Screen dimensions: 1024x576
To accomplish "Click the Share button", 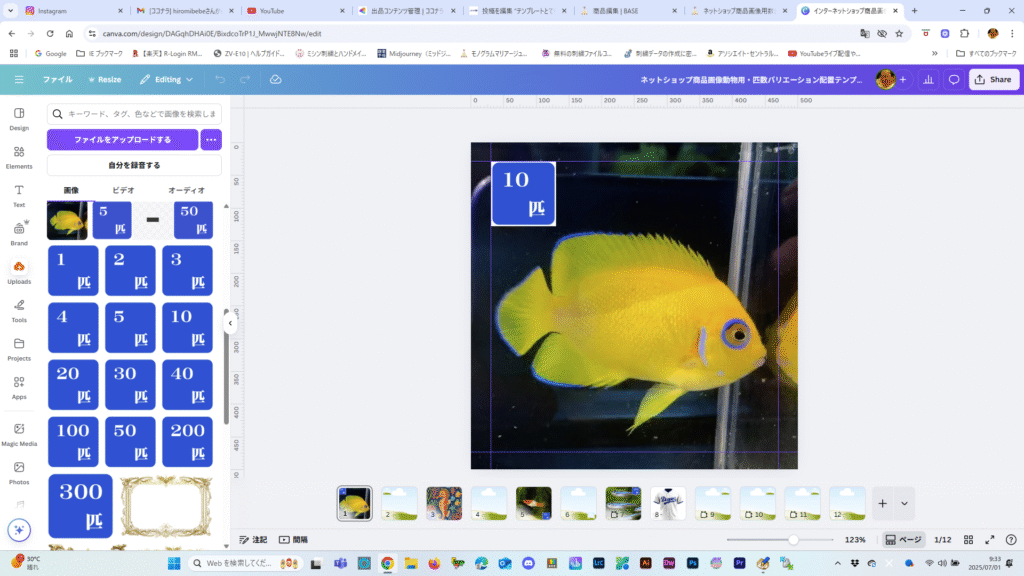I will pos(993,80).
